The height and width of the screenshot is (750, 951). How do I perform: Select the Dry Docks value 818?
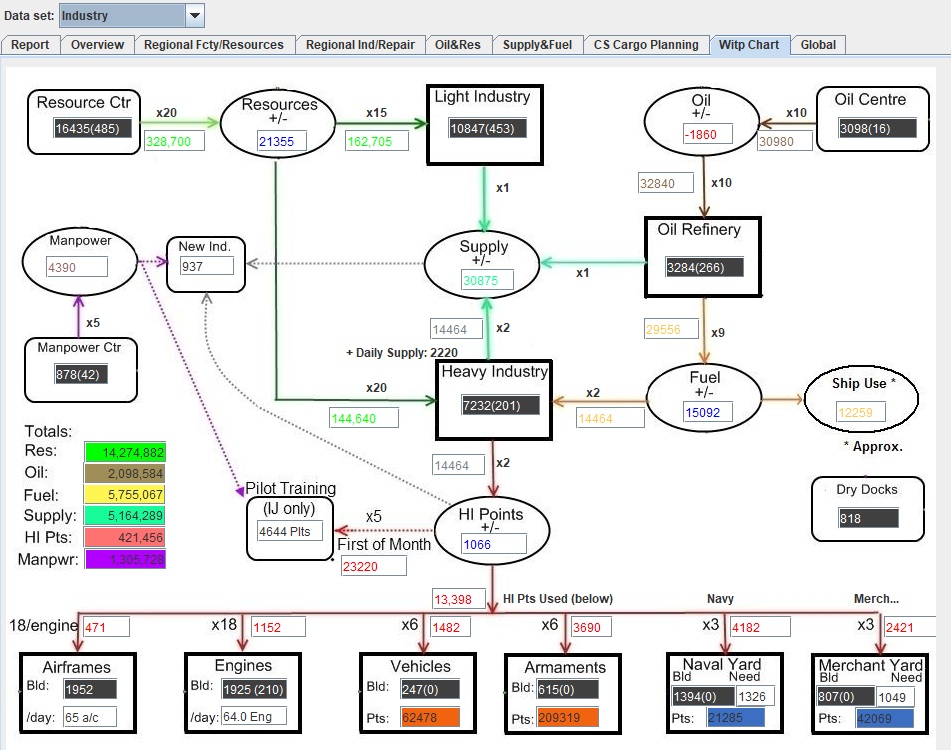coord(869,518)
